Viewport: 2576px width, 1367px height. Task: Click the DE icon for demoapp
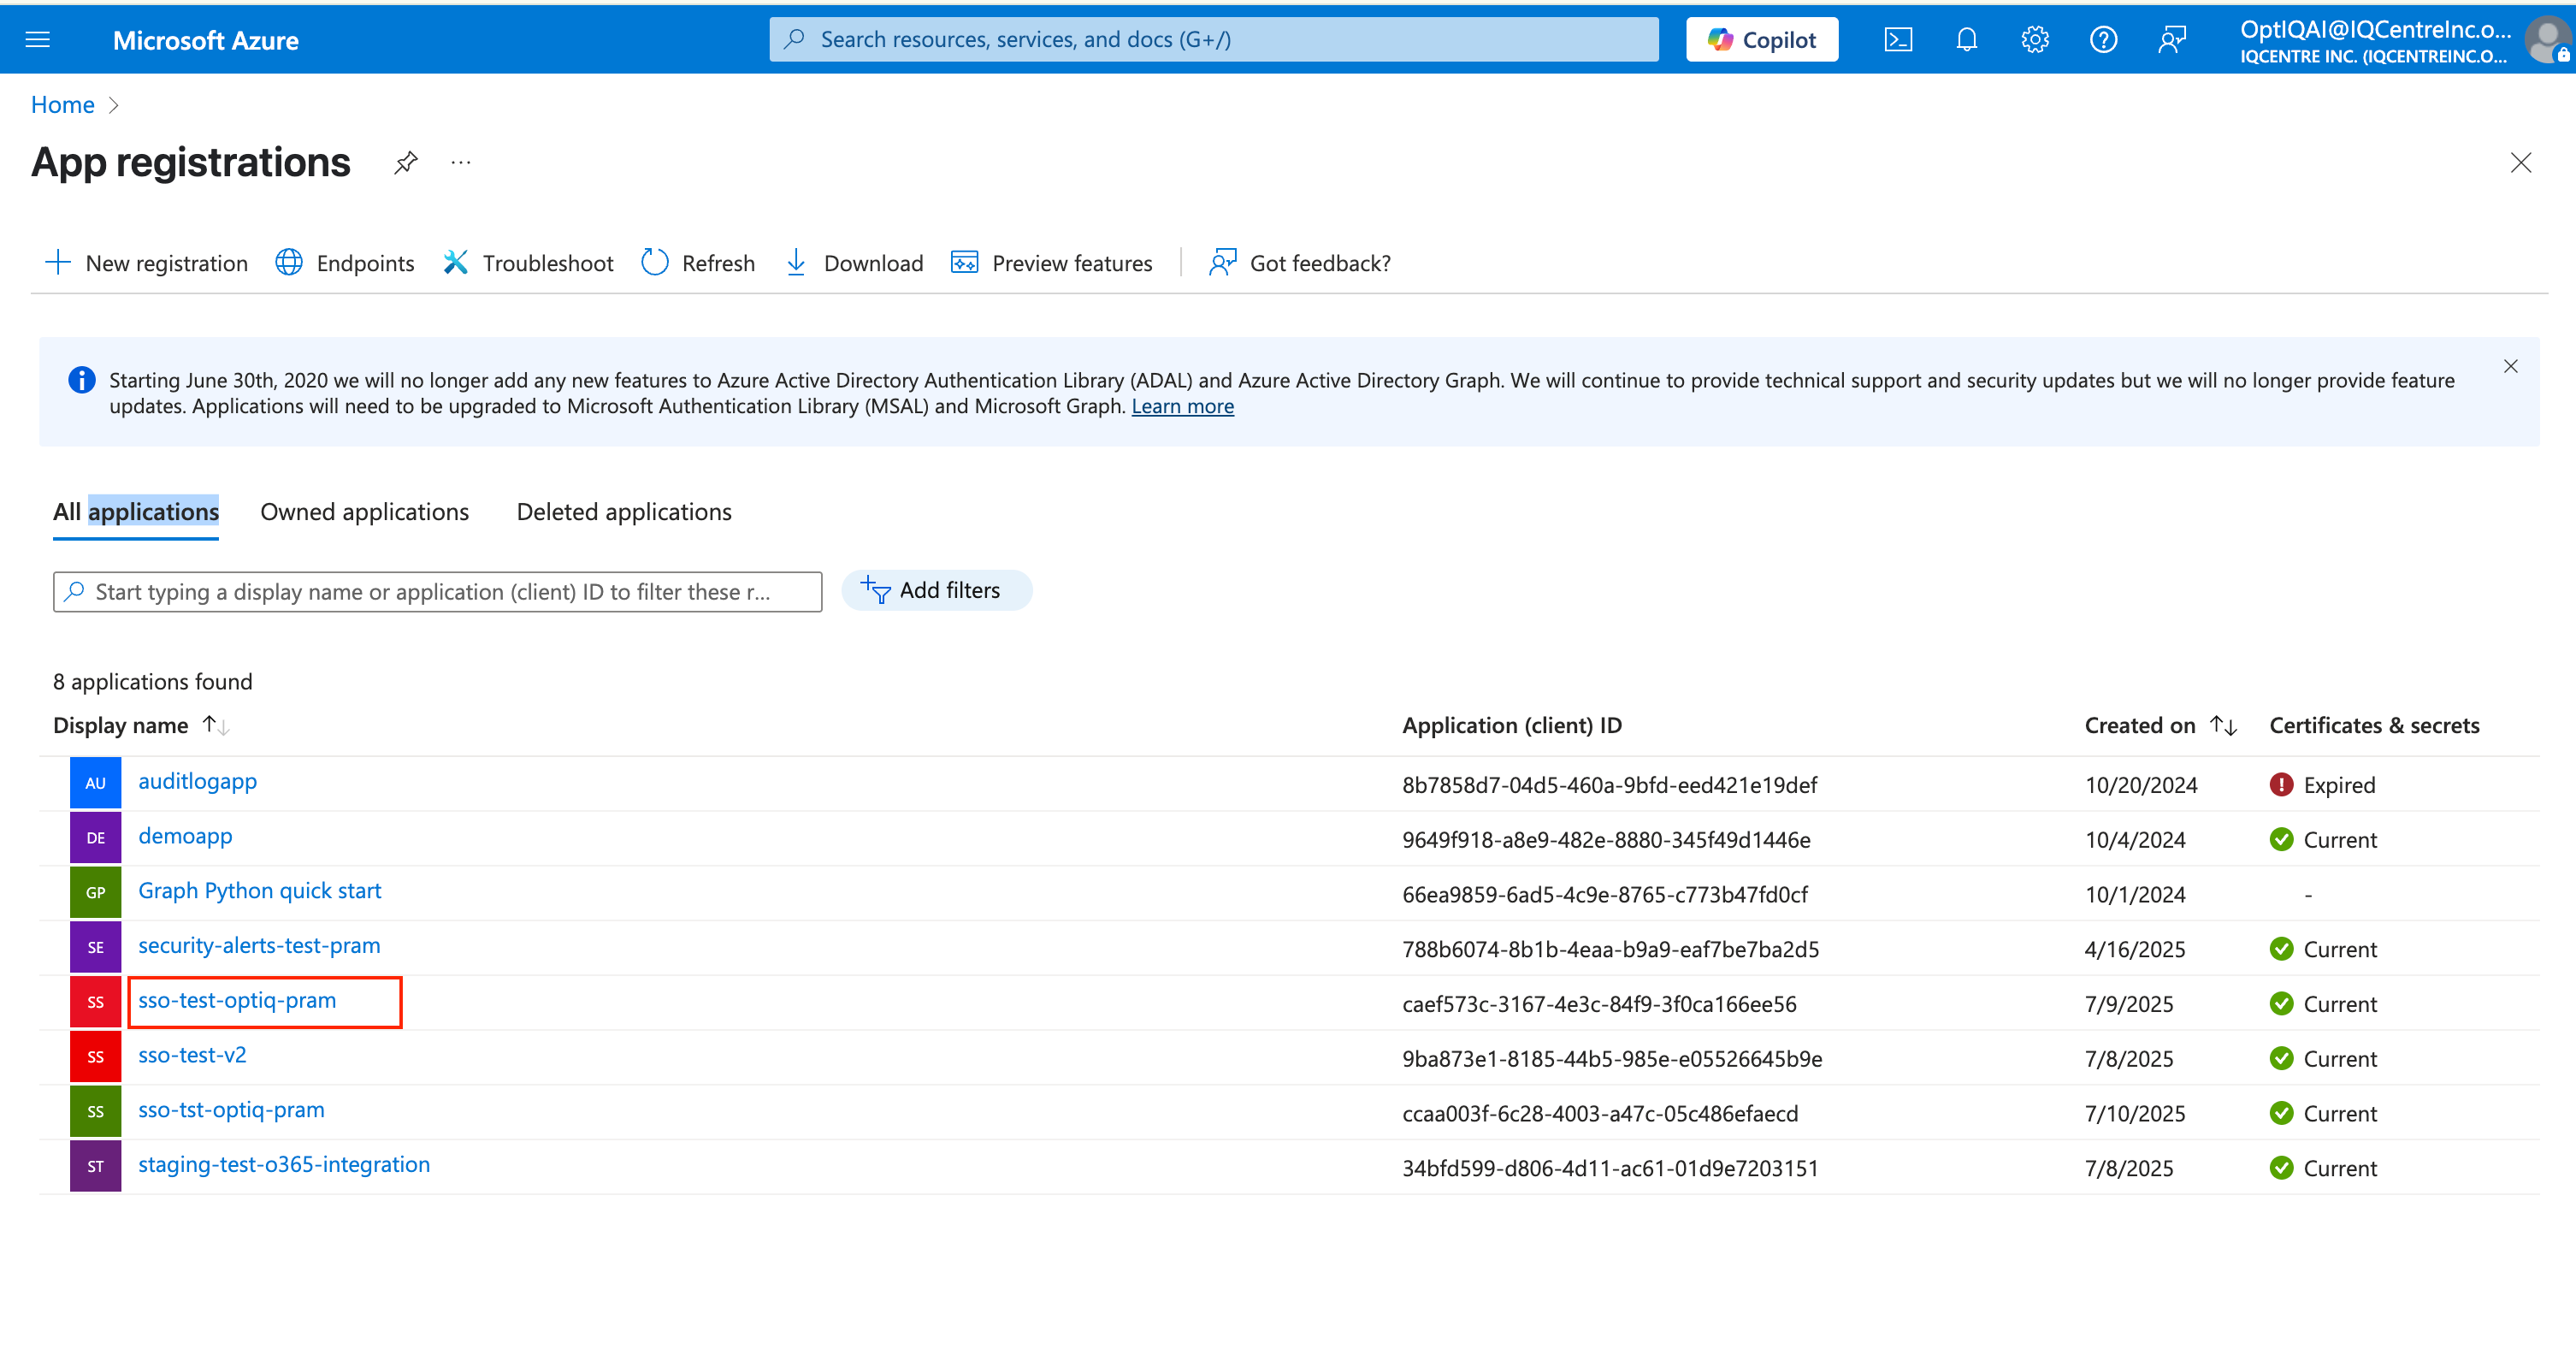coord(95,838)
